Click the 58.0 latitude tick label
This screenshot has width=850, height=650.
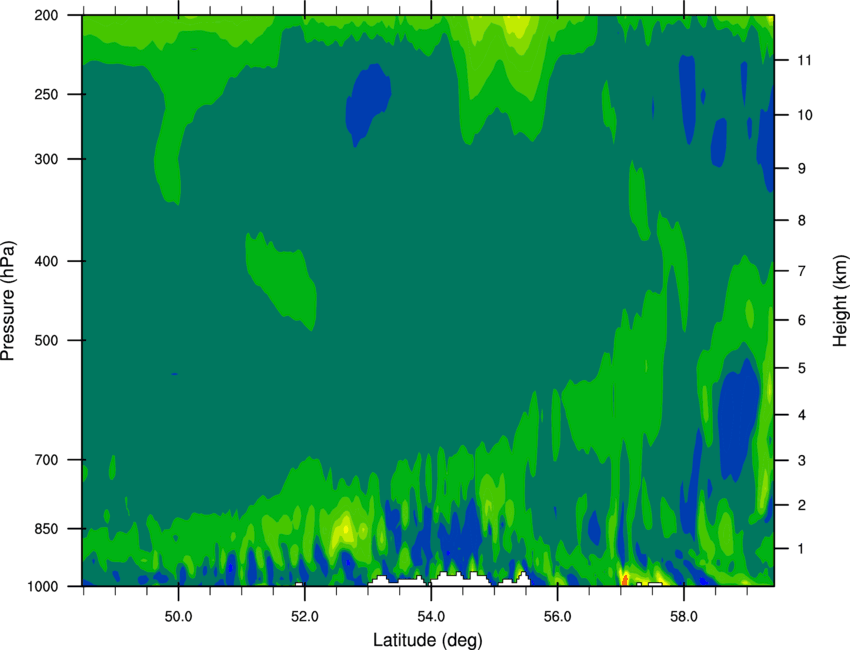pyautogui.click(x=684, y=616)
